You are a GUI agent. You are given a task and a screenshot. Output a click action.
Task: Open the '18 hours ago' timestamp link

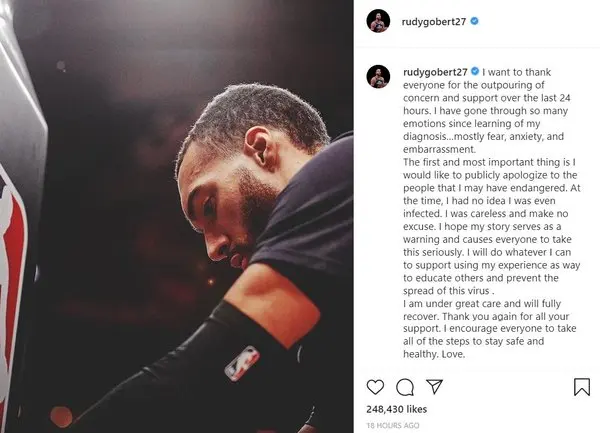(393, 425)
